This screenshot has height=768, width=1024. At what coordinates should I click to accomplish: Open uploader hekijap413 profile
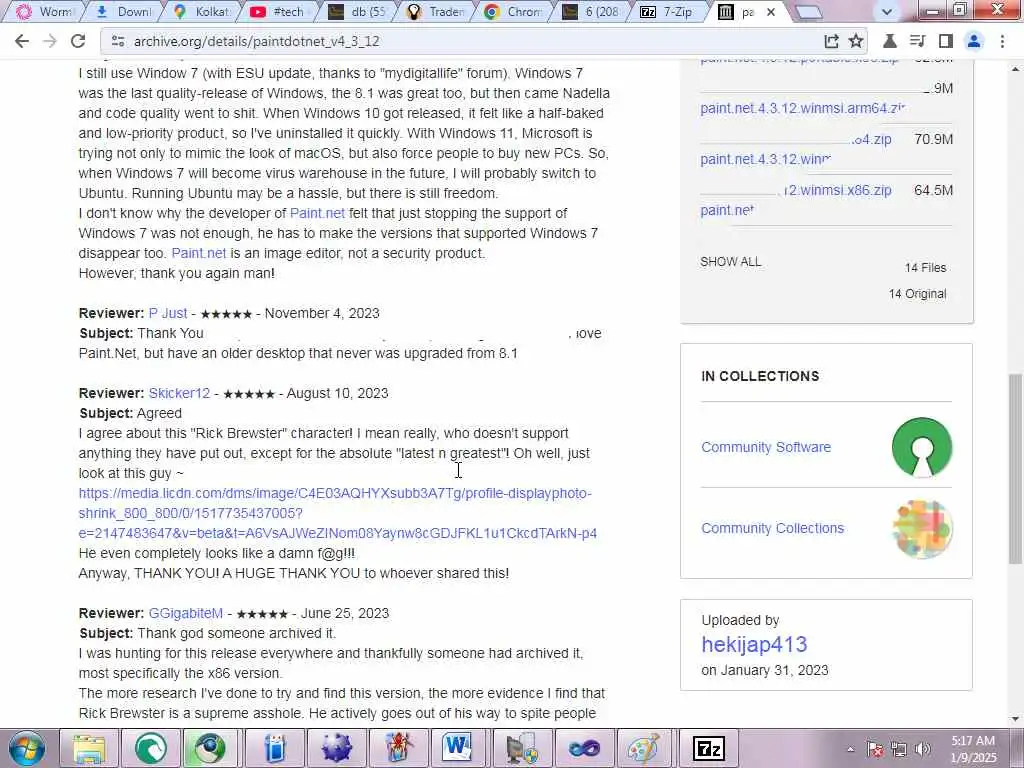tap(754, 645)
